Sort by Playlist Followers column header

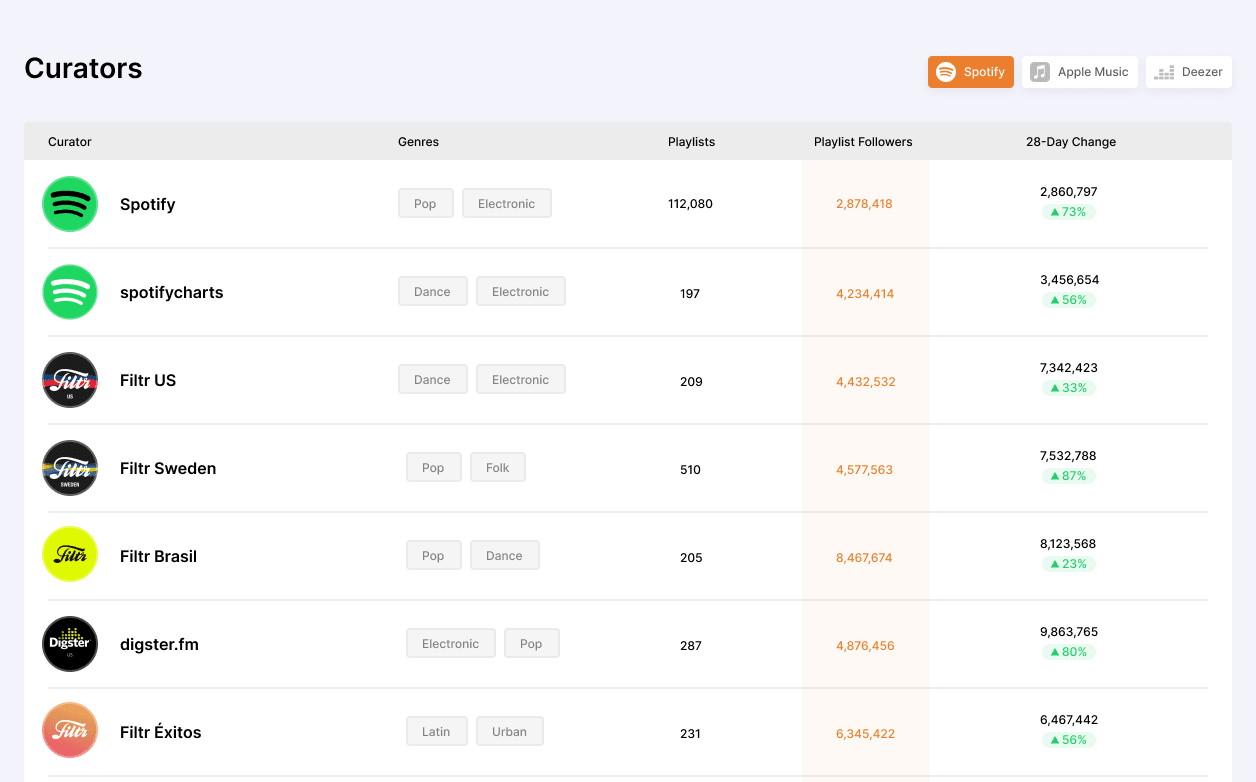click(863, 142)
